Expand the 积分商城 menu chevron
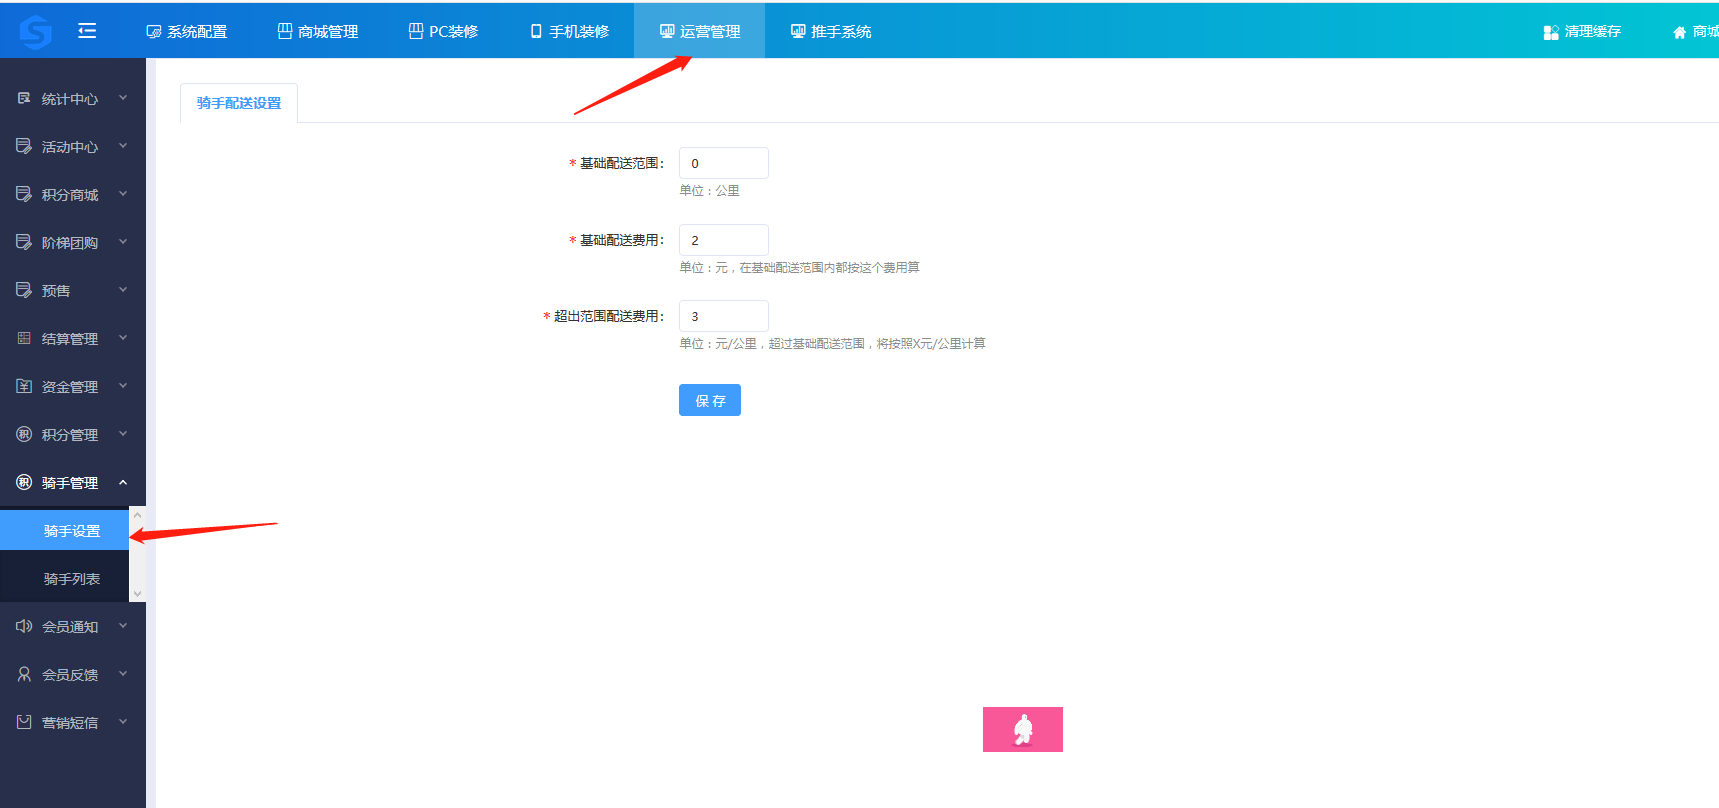1719x808 pixels. point(123,194)
